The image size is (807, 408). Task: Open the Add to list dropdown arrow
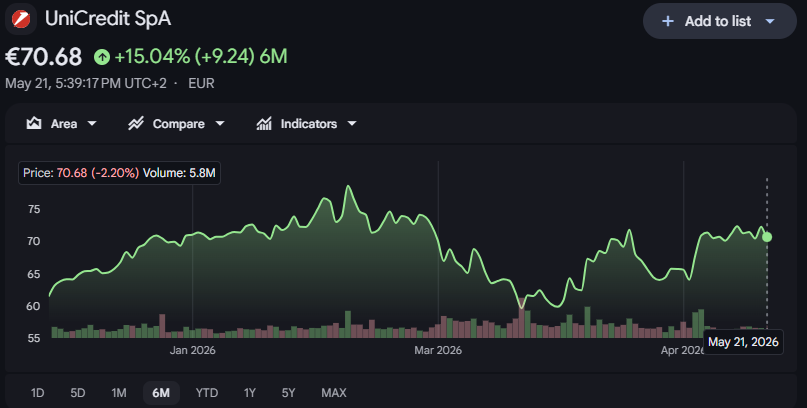(x=770, y=21)
